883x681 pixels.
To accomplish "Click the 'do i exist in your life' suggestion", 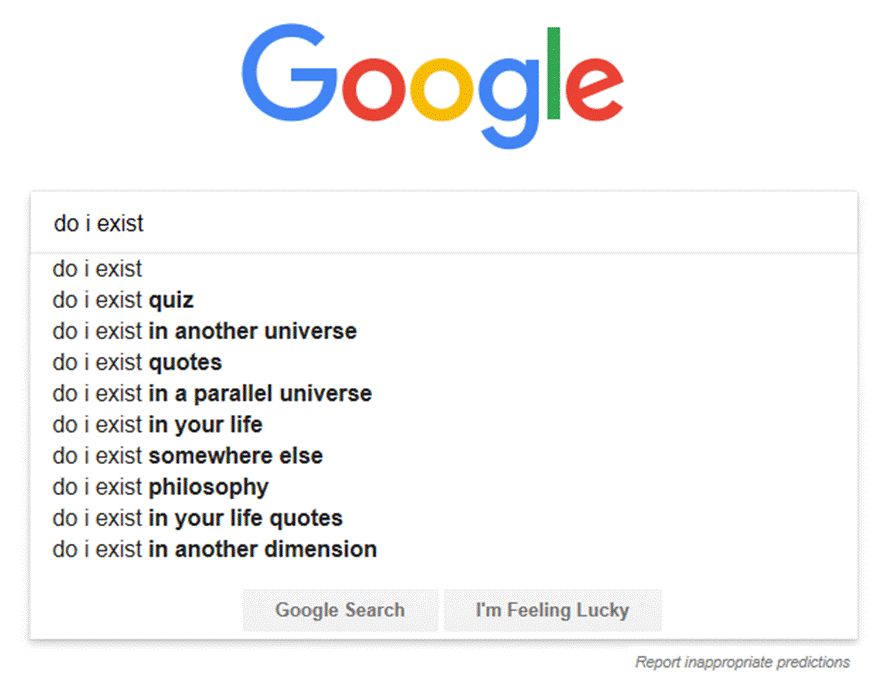I will click(x=158, y=424).
